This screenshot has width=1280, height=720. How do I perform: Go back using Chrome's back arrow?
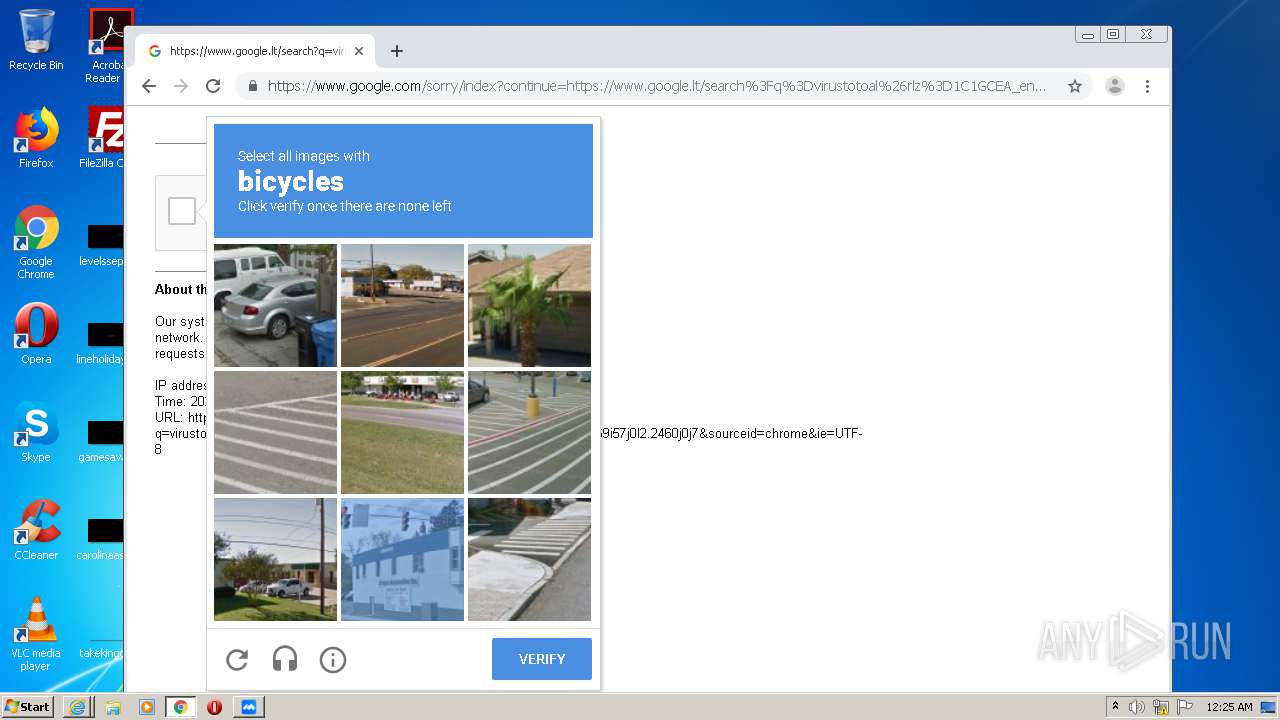[149, 86]
